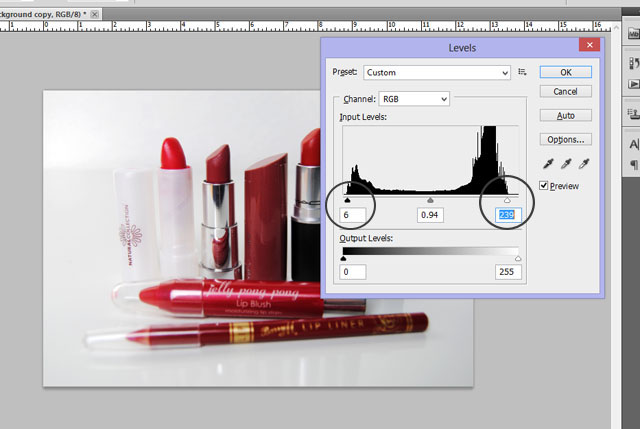
Task: Click the Auto levels button
Action: (566, 116)
